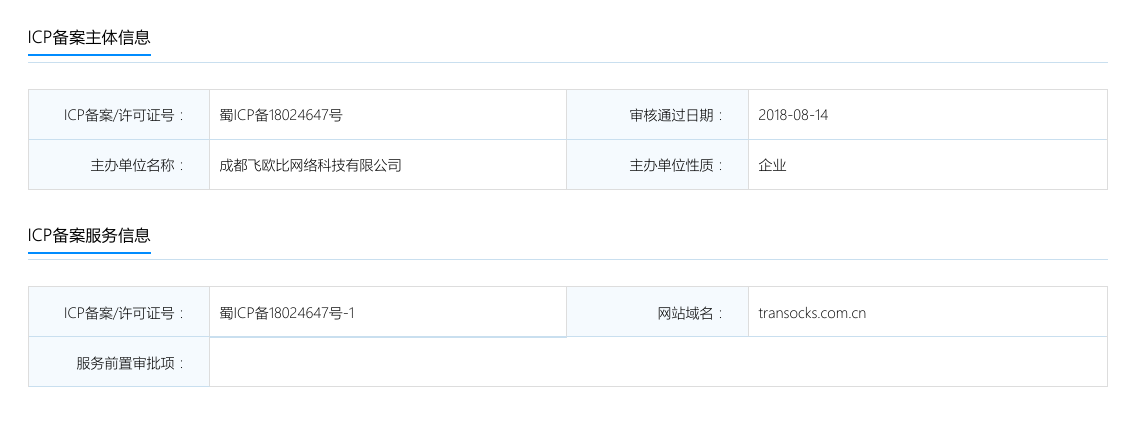Click the ICP备案主体信息 section heading

[89, 38]
